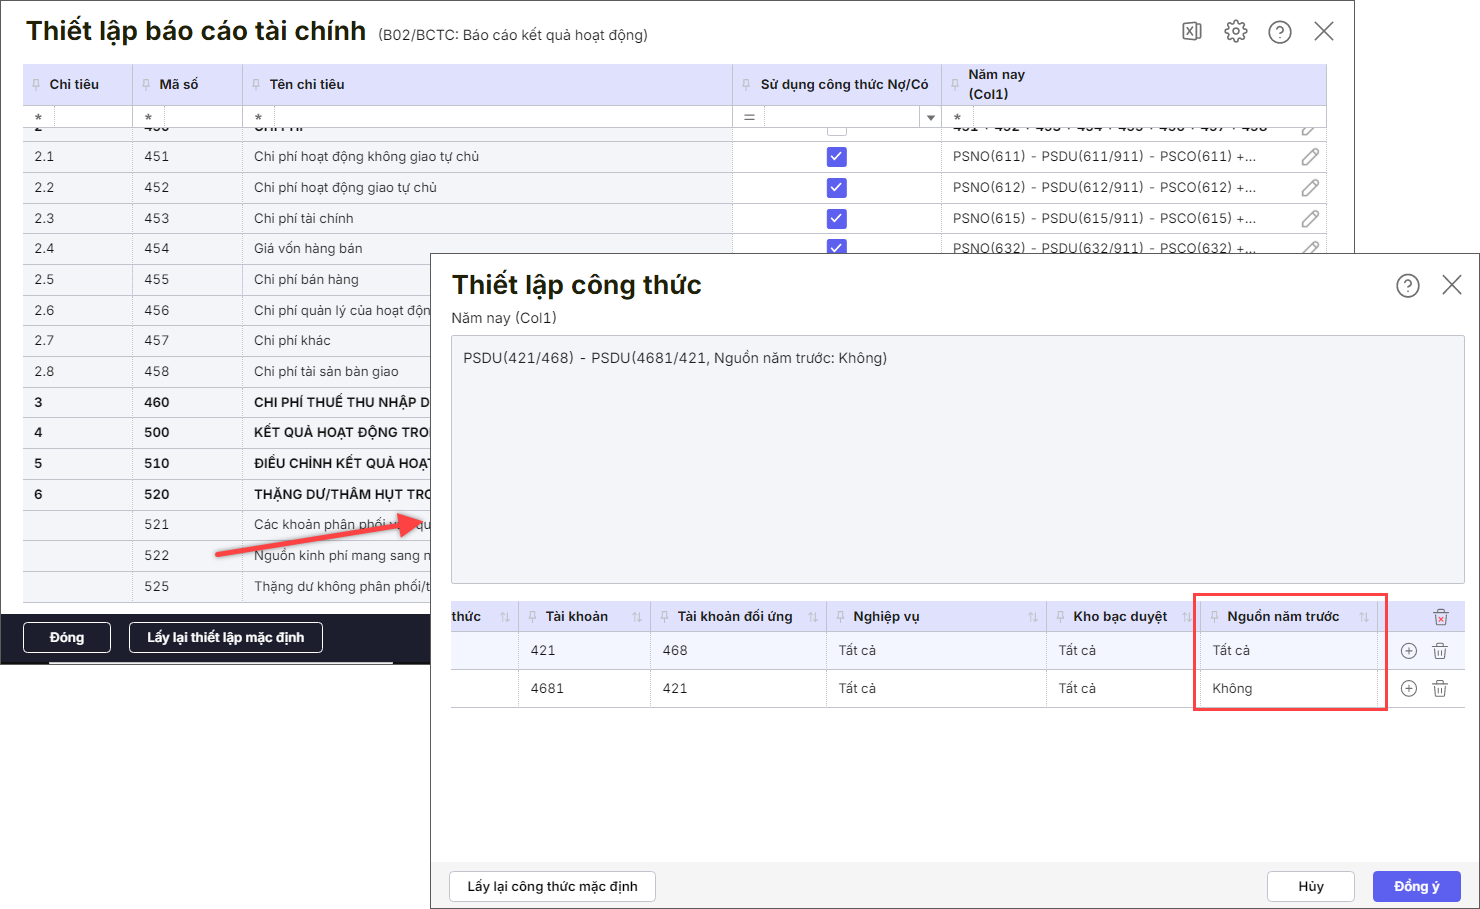Select the Tài khoản đối ứng cell 468
Image resolution: width=1480 pixels, height=909 pixels.
pyautogui.click(x=738, y=651)
